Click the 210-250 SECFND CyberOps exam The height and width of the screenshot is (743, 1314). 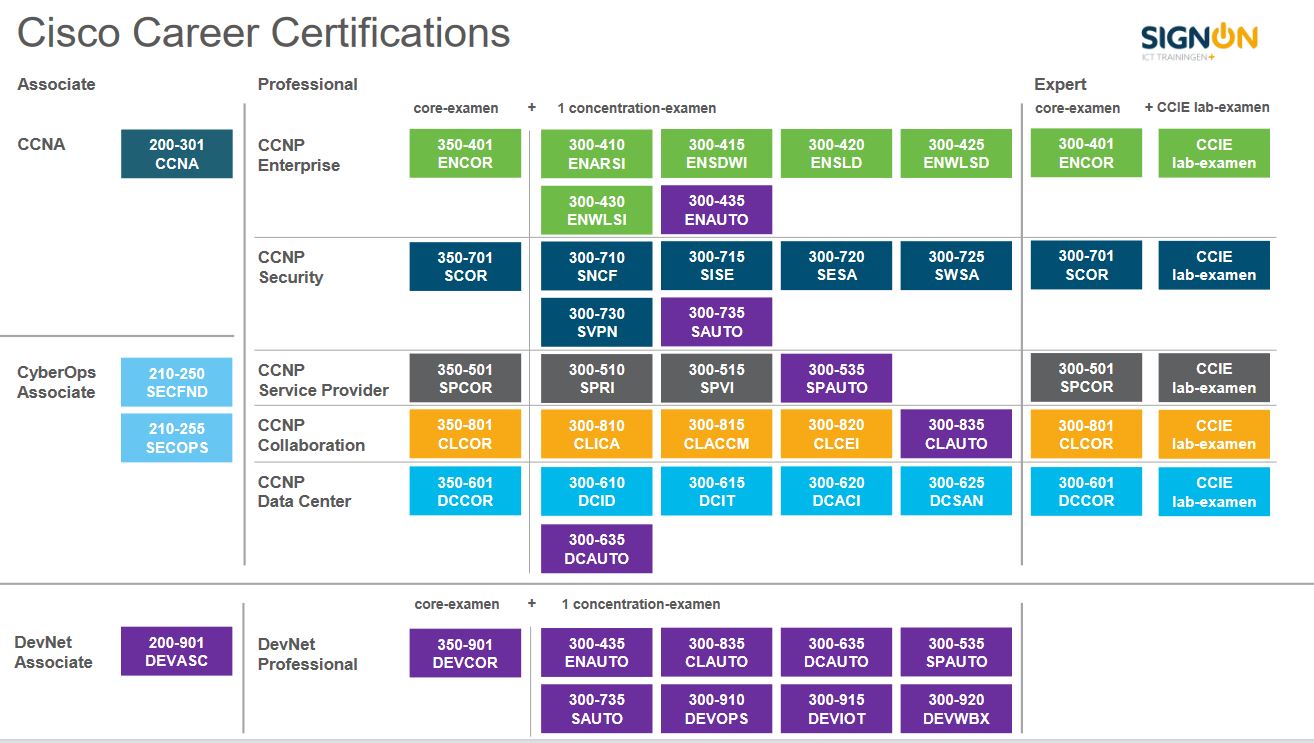176,380
